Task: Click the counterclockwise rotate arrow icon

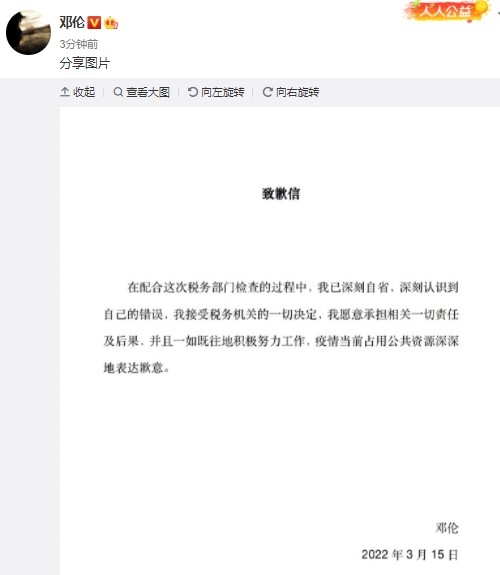Action: pos(193,92)
